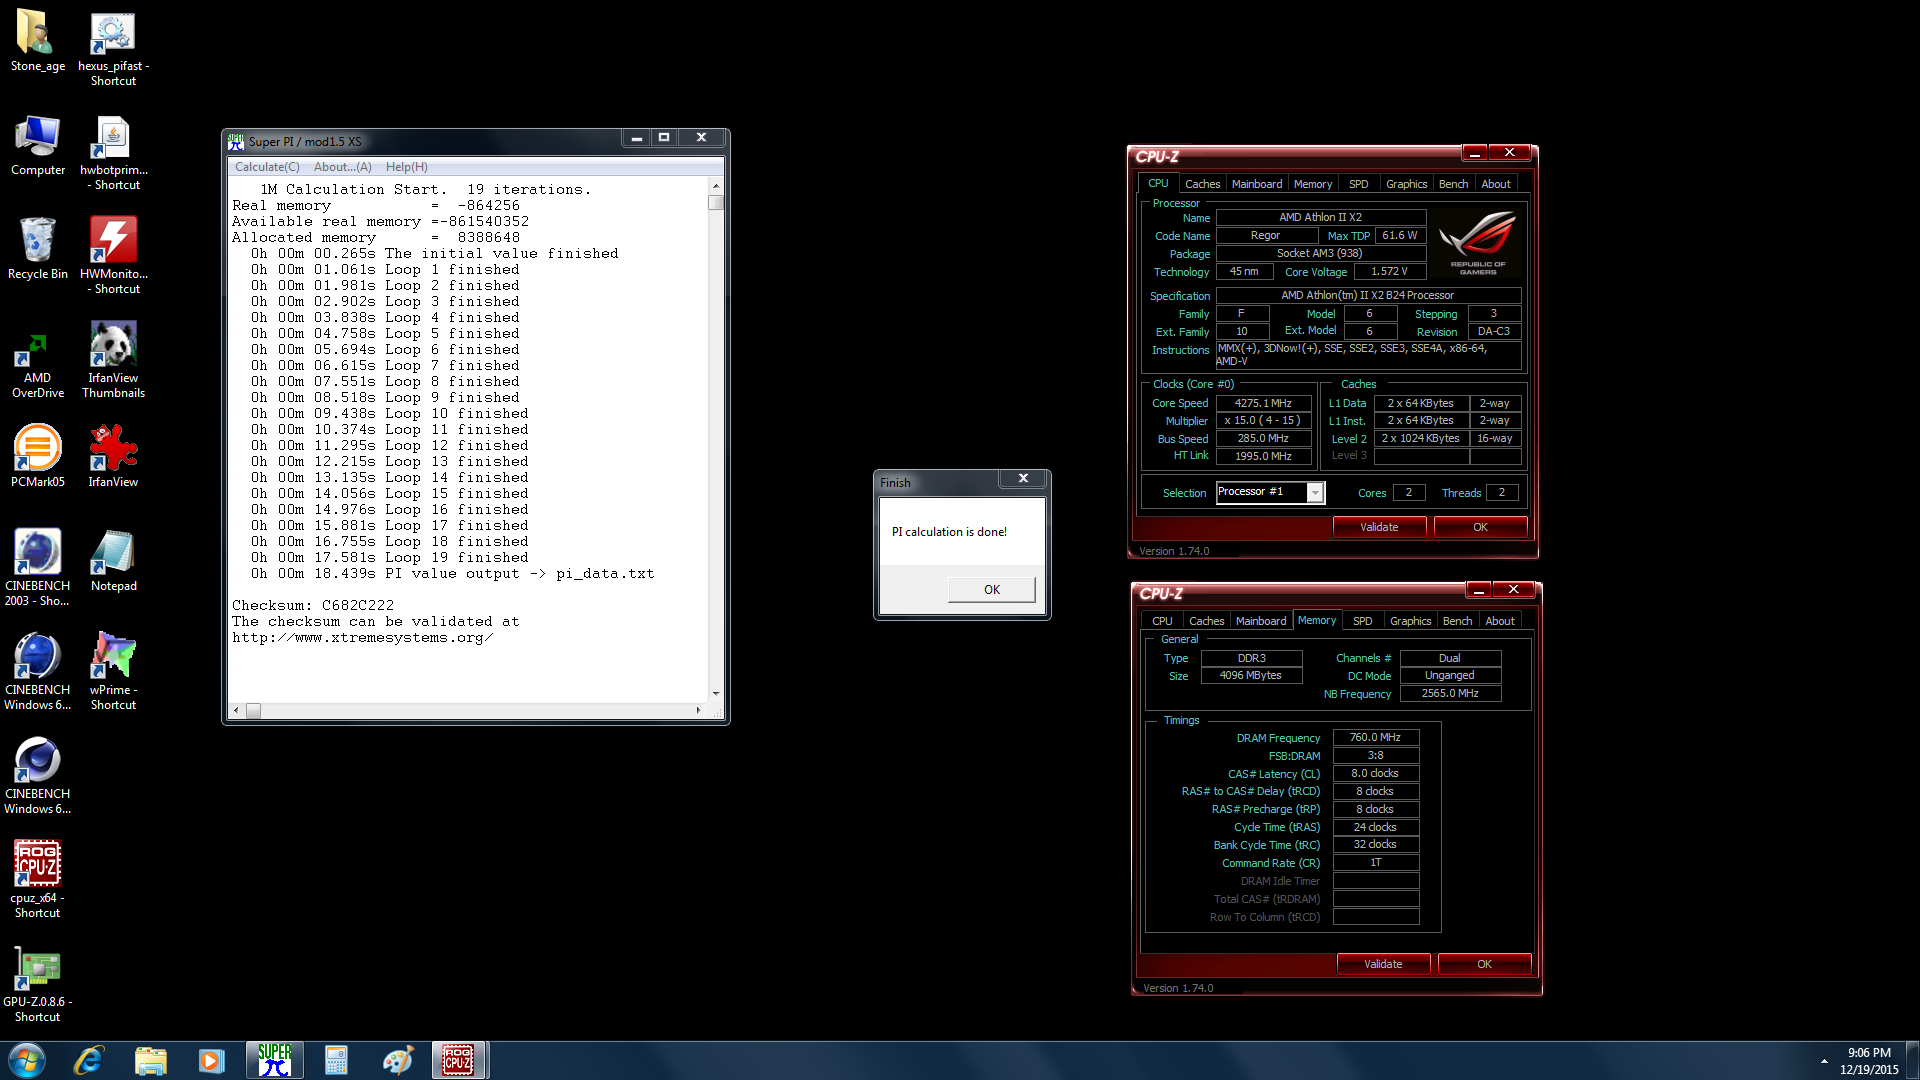Launch the hwbotprime shortcut icon

coord(113,152)
